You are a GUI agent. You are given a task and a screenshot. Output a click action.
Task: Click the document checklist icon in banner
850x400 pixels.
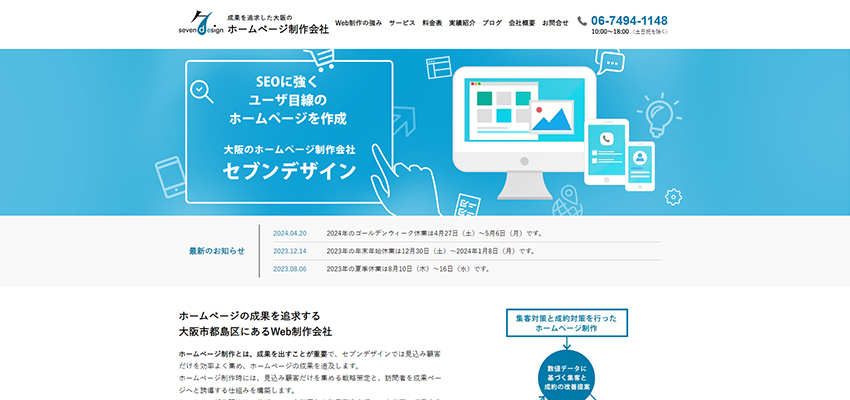(x=467, y=205)
